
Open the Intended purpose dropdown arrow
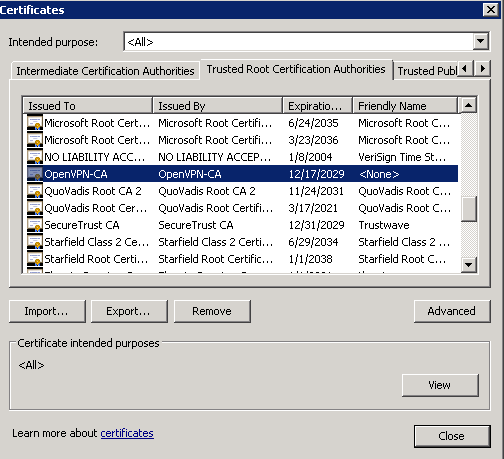point(480,41)
